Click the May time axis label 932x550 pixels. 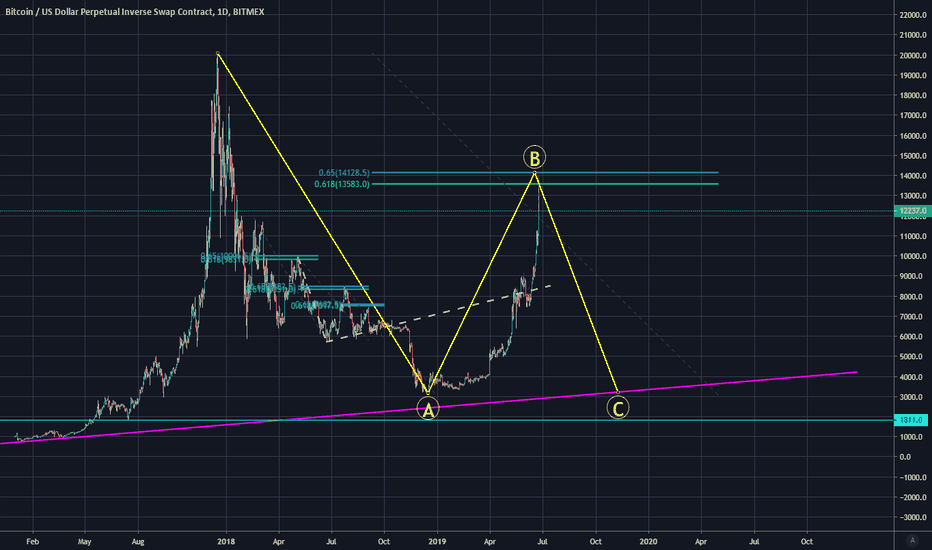(84, 542)
